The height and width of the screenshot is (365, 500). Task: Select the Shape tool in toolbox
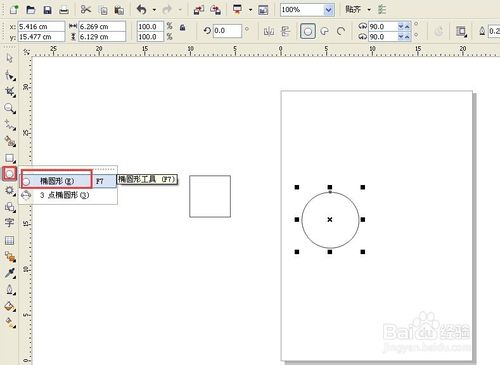tap(10, 75)
